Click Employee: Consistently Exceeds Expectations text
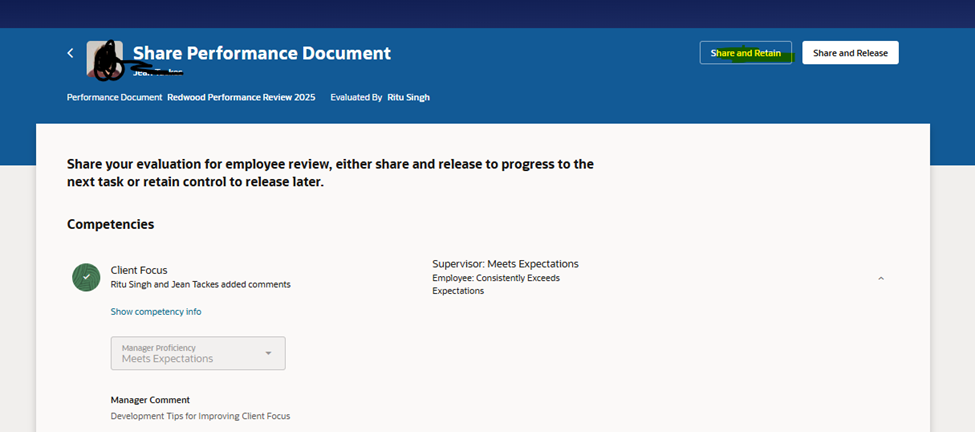This screenshot has width=975, height=432. (x=496, y=284)
